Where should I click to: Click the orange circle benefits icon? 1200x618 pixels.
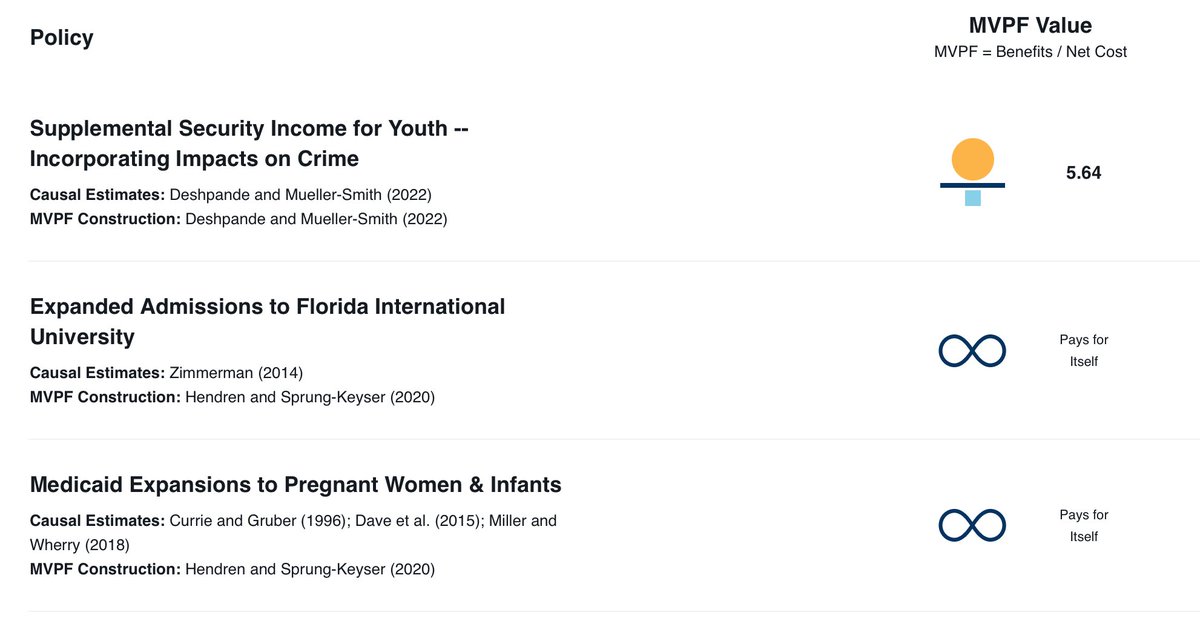[972, 159]
